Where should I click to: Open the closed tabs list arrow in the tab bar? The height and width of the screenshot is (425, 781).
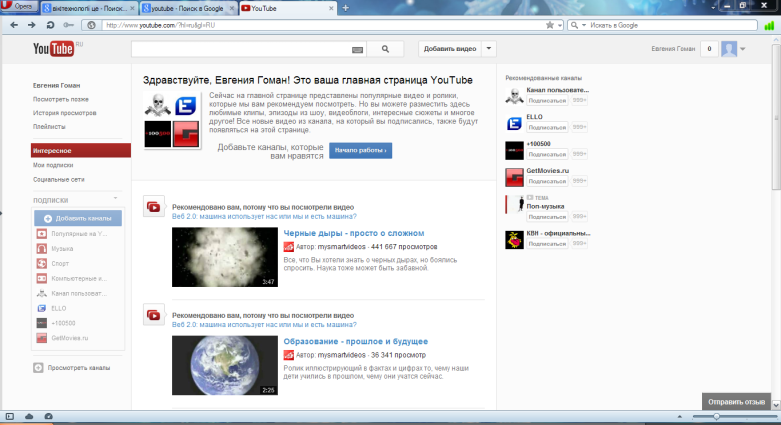713,7
